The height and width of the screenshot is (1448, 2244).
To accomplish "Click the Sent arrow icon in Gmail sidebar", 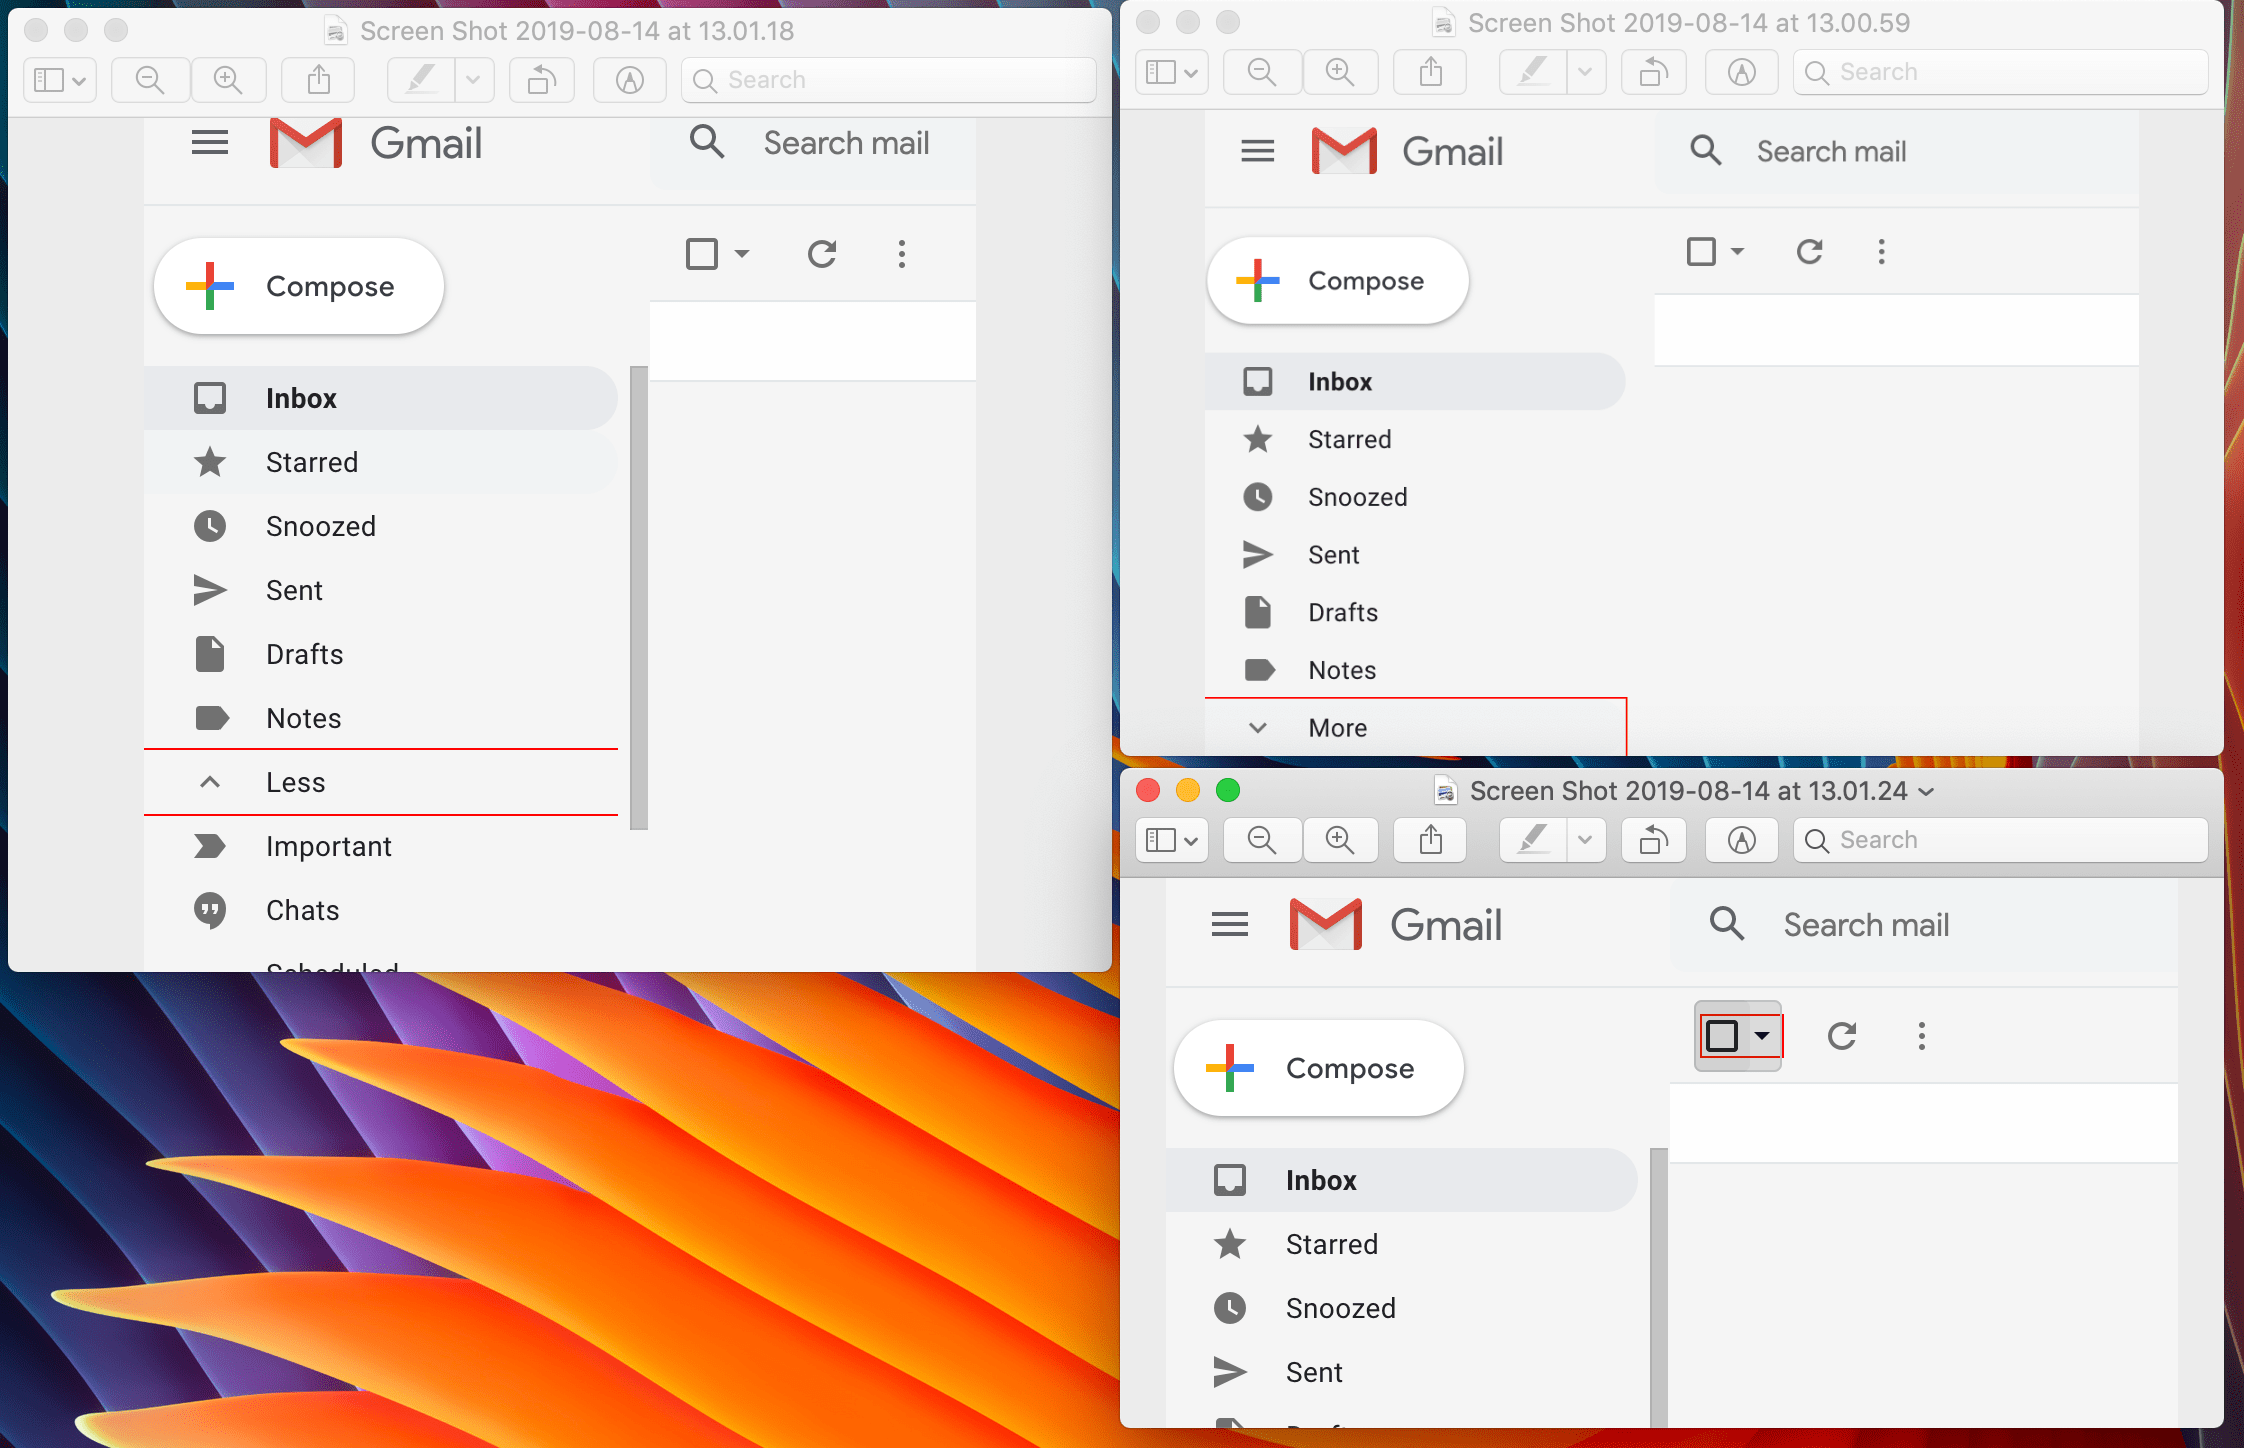I will pyautogui.click(x=210, y=590).
